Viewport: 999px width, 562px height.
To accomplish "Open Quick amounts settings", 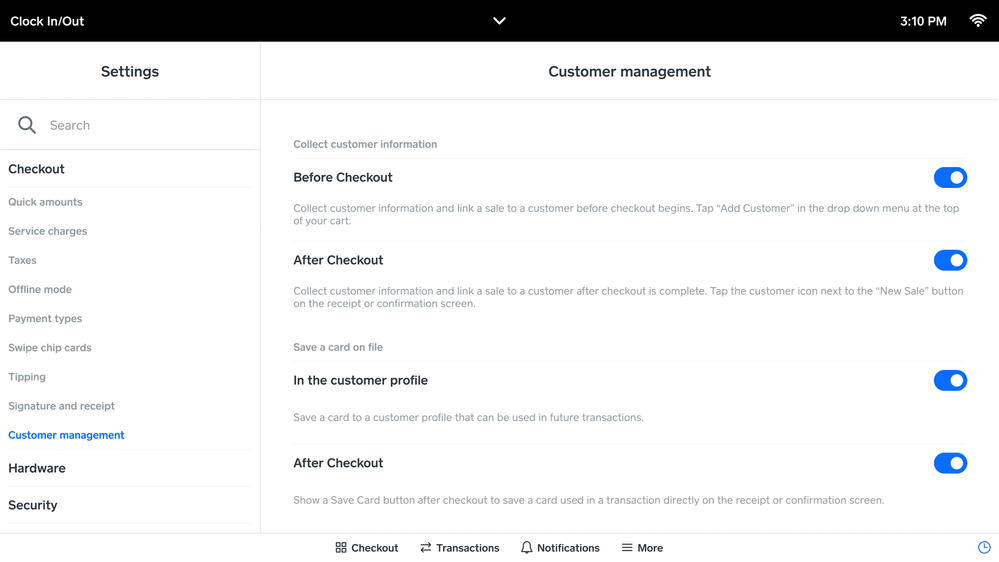I will point(45,202).
